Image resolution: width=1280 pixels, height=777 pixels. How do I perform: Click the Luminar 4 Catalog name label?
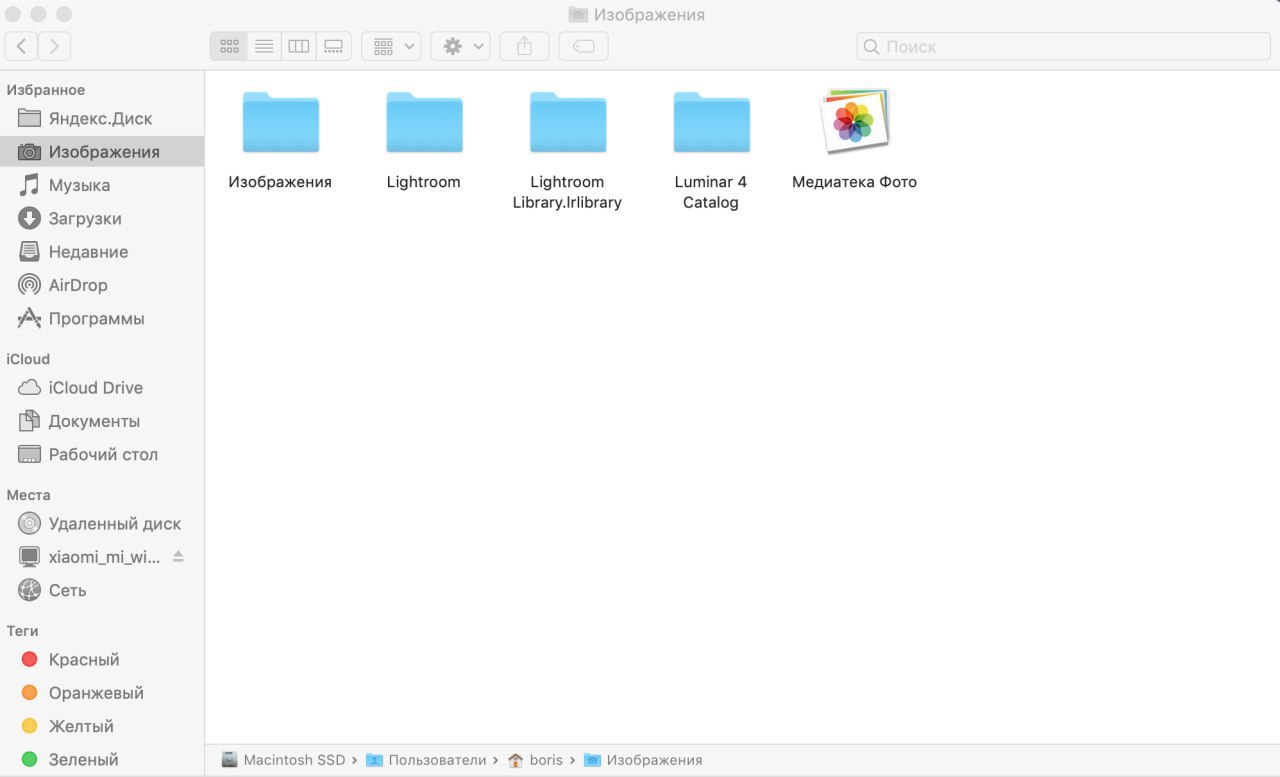[711, 192]
